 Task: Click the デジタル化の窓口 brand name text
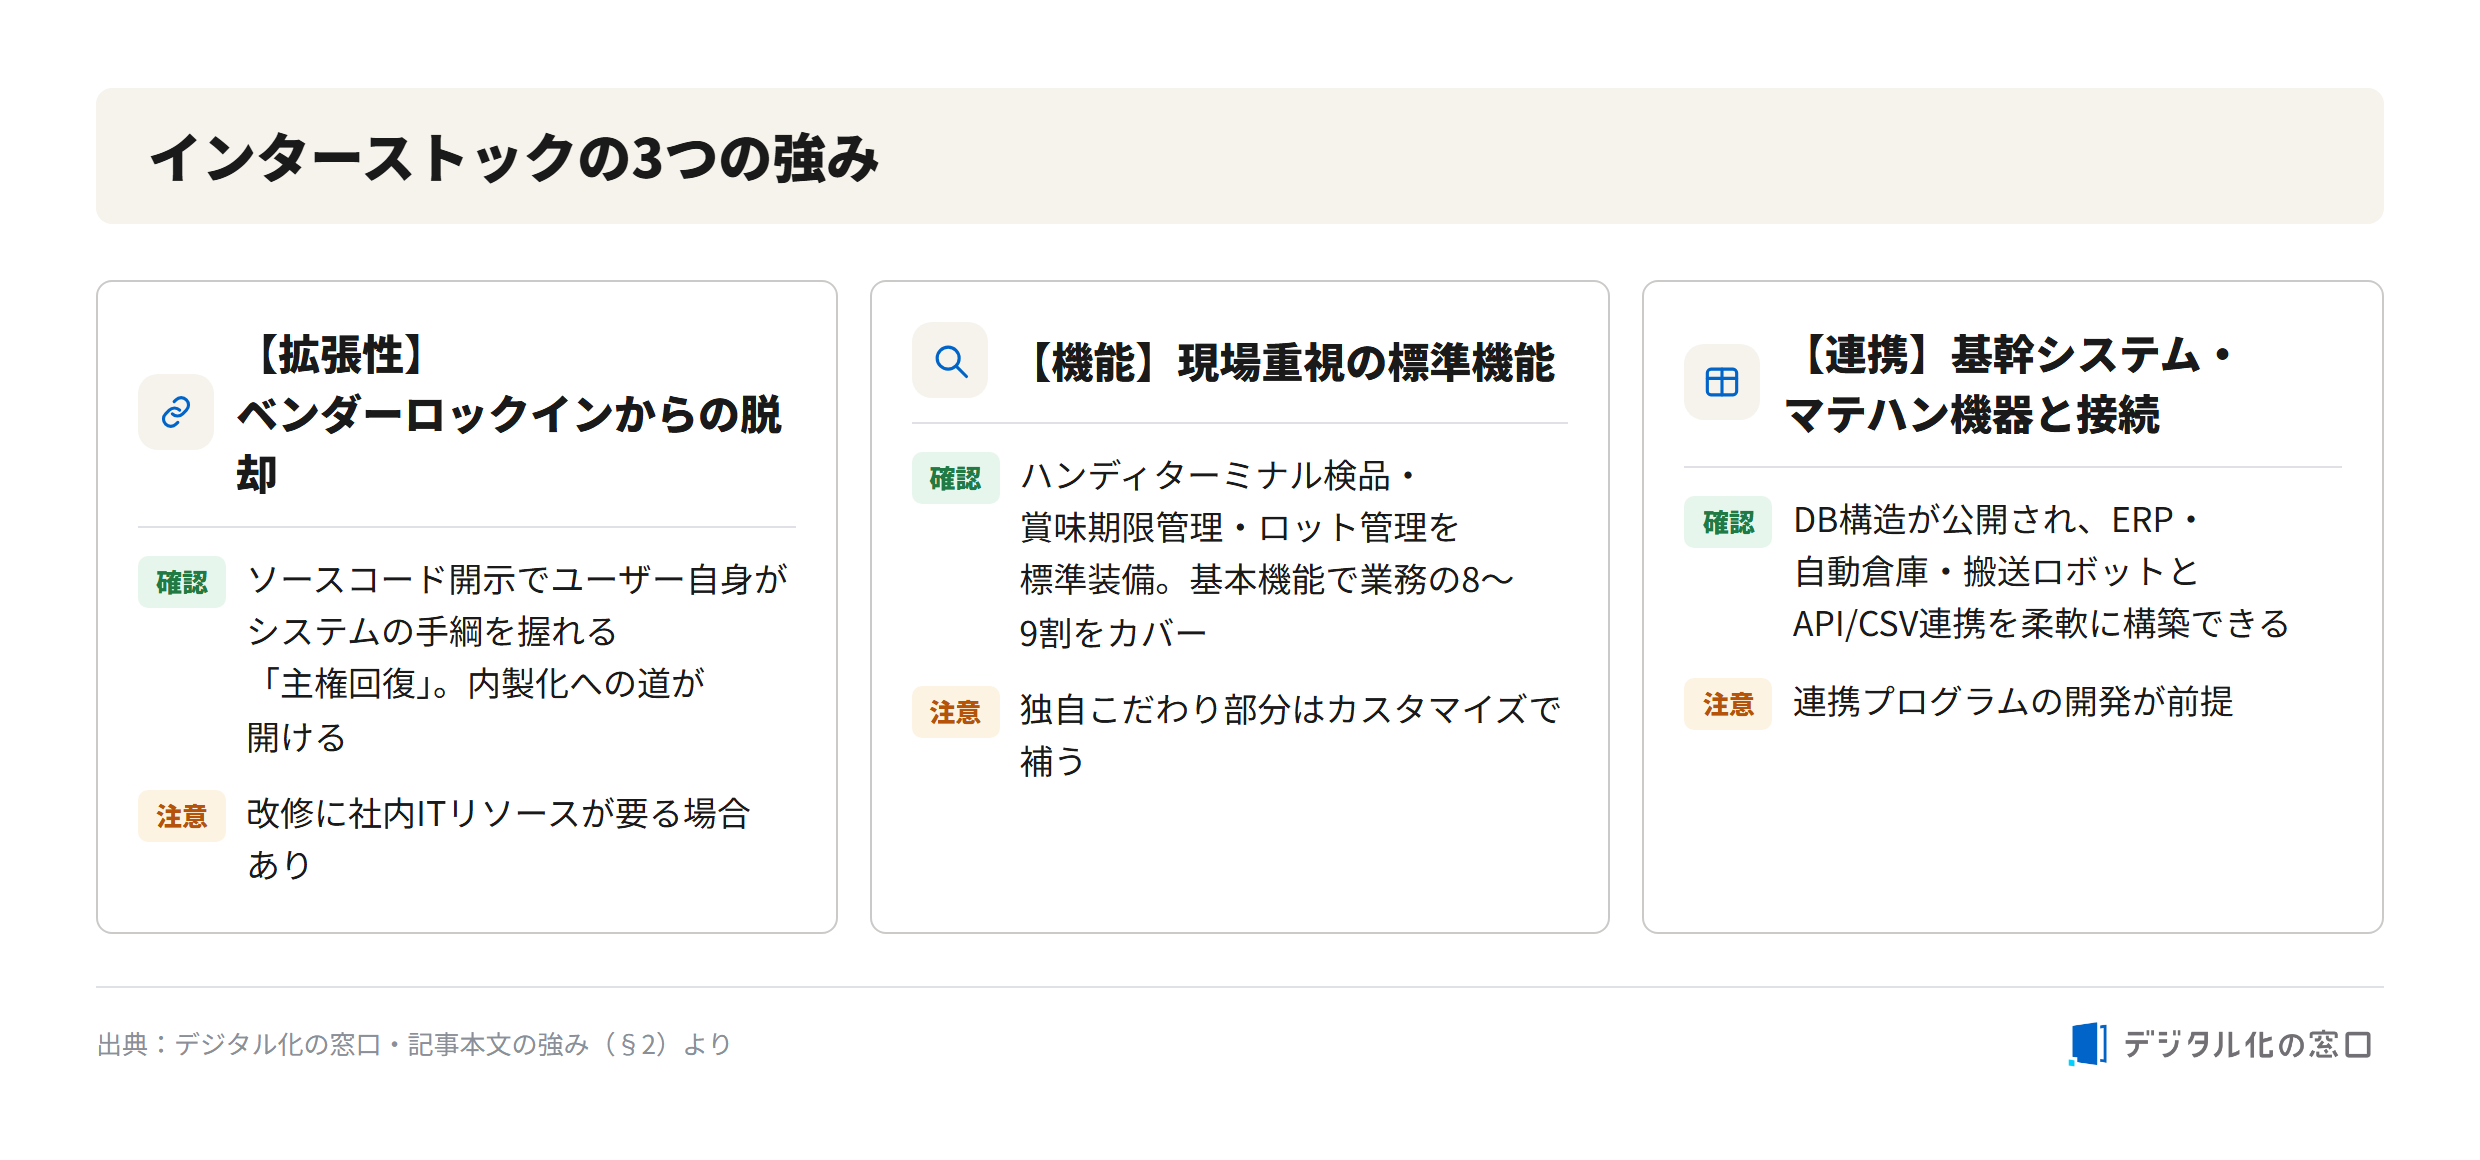coord(2247,1044)
